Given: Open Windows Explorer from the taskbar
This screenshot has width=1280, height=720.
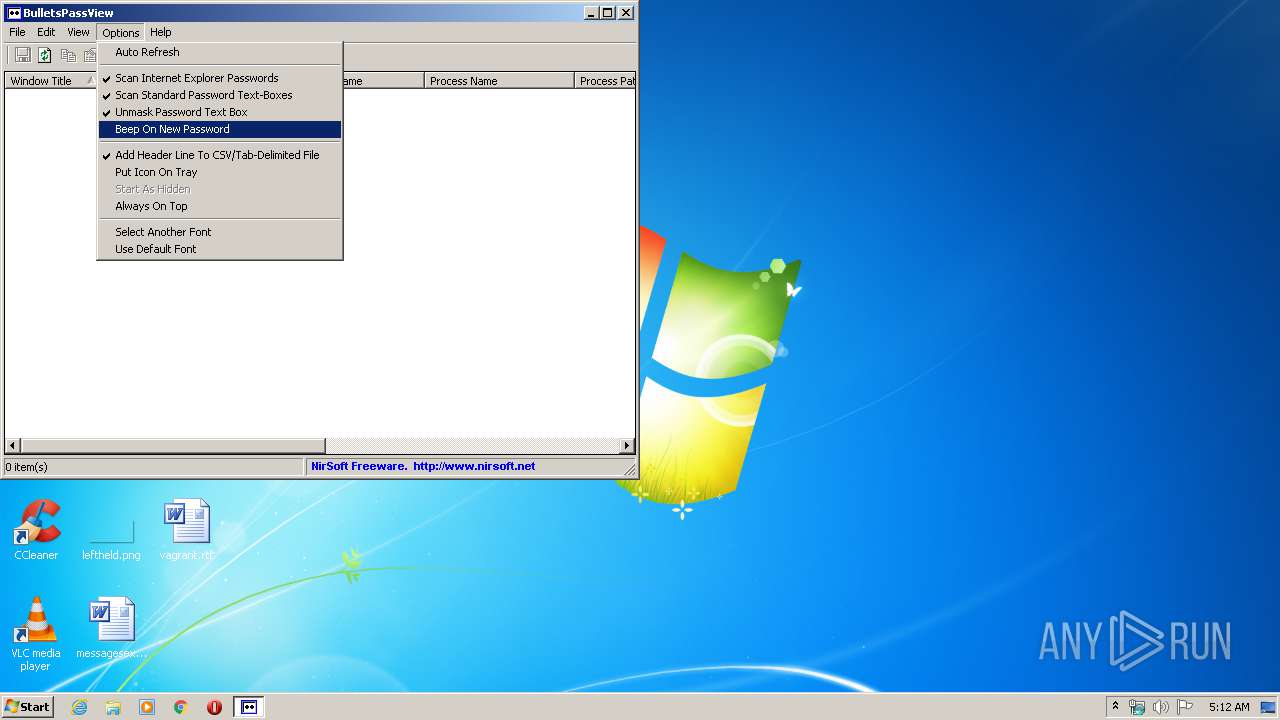Looking at the screenshot, I should [x=113, y=707].
